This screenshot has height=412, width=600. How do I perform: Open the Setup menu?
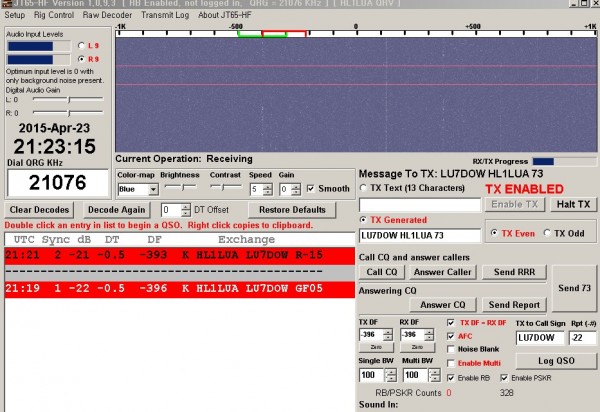(x=15, y=15)
